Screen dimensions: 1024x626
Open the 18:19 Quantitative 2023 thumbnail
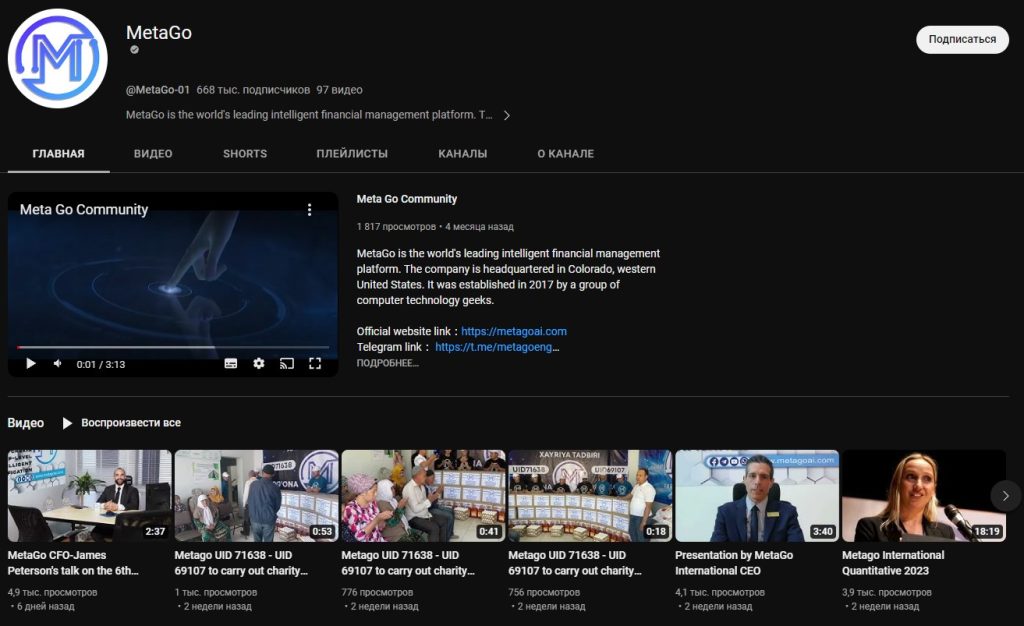(x=924, y=495)
